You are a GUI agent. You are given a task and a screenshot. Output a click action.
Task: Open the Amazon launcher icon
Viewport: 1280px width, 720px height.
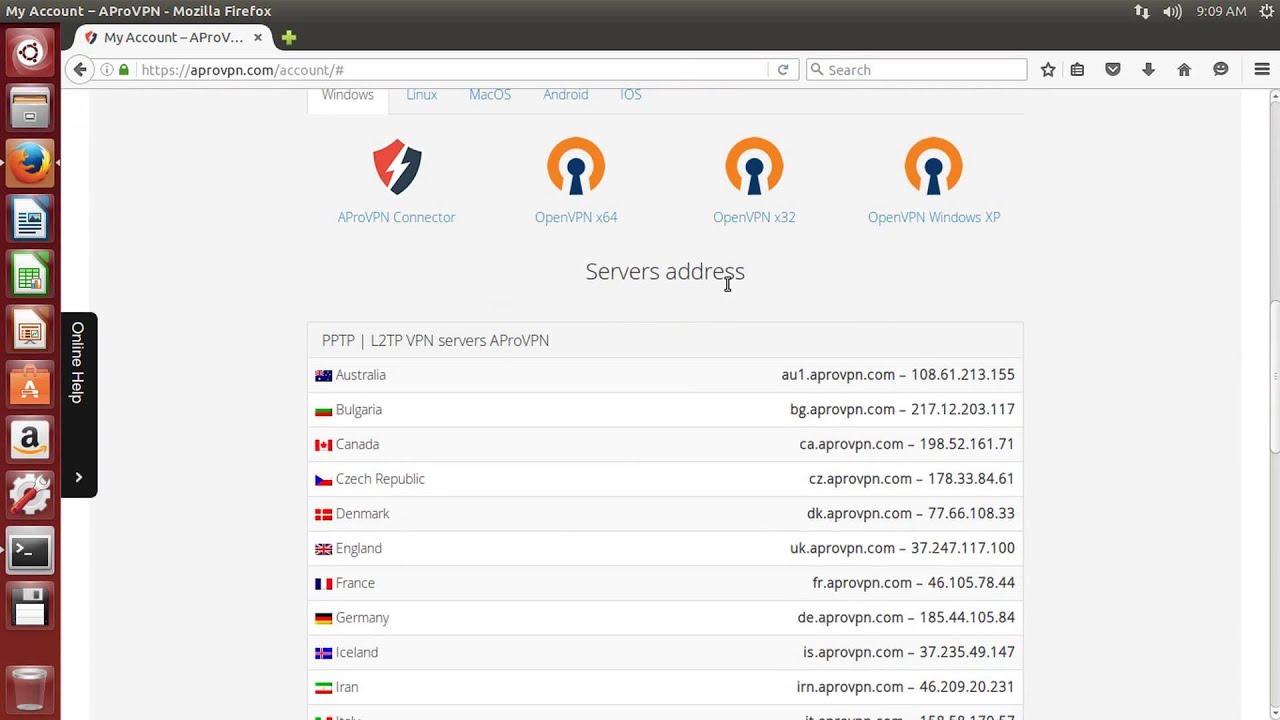[30, 438]
